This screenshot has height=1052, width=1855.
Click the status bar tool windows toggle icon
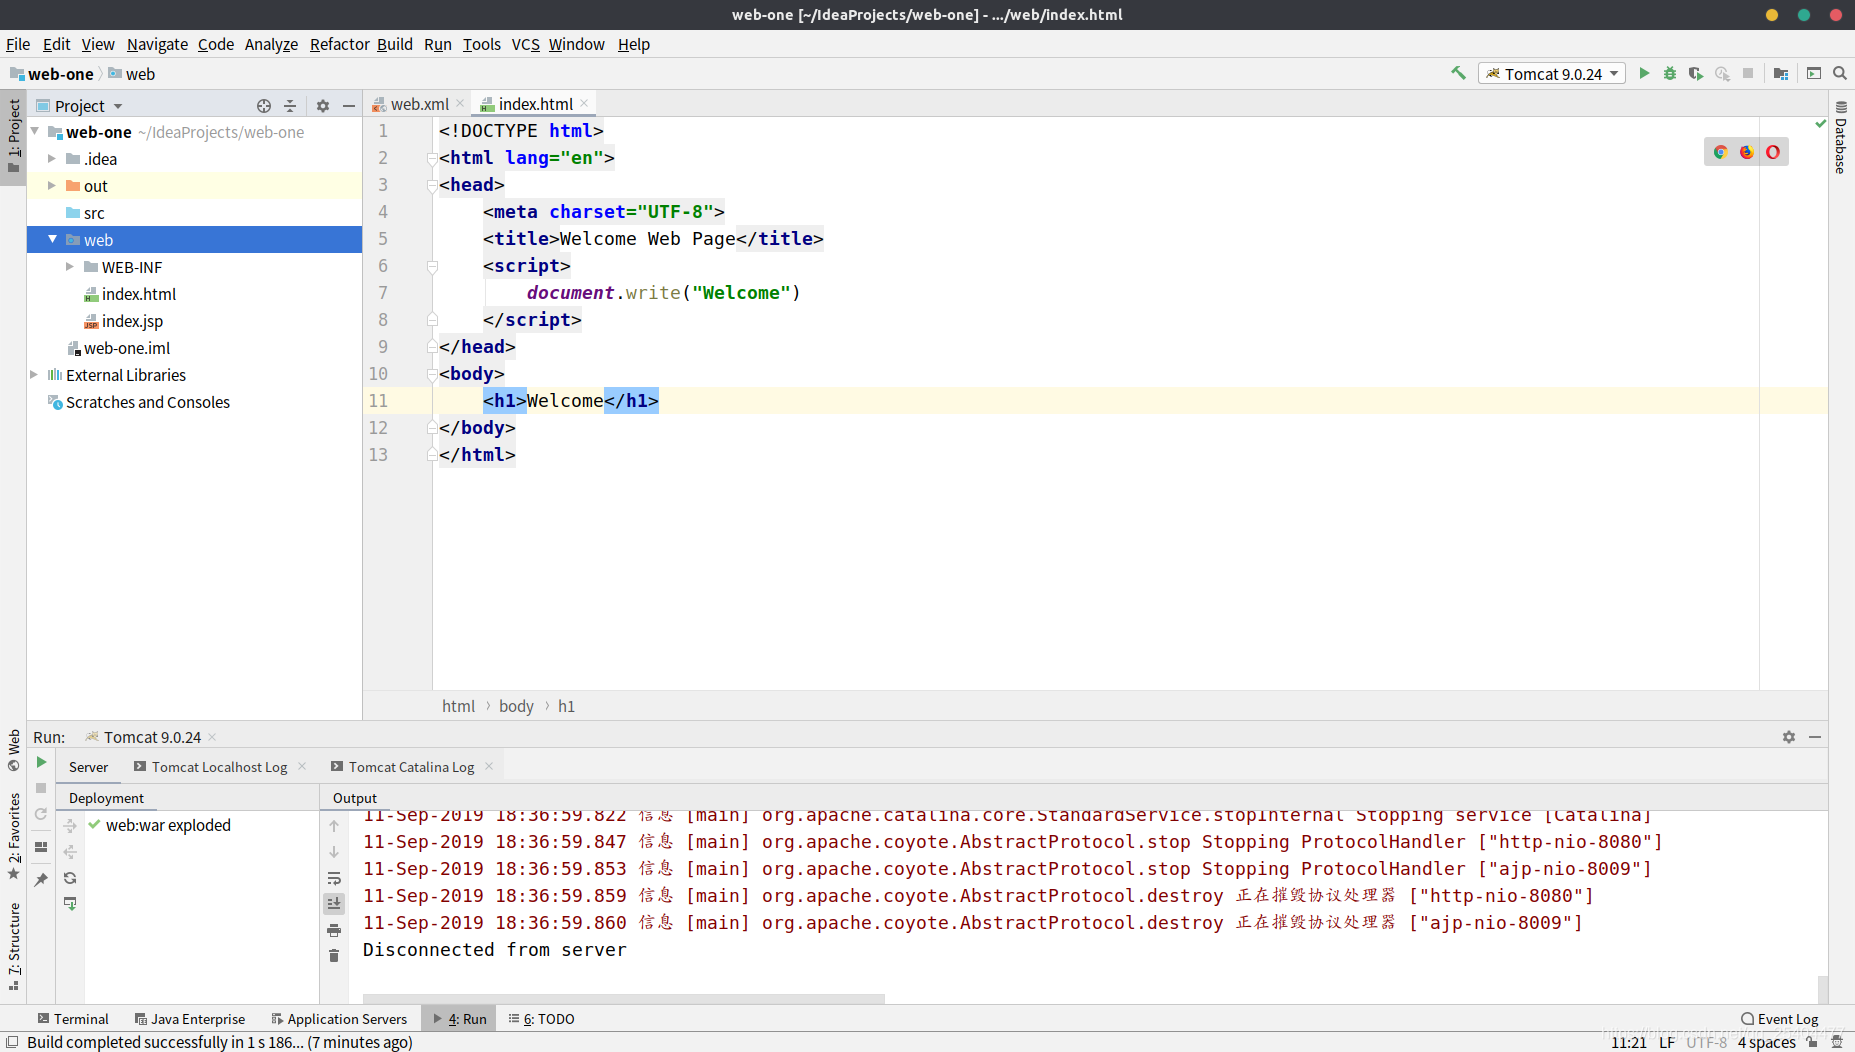tap(12, 1042)
